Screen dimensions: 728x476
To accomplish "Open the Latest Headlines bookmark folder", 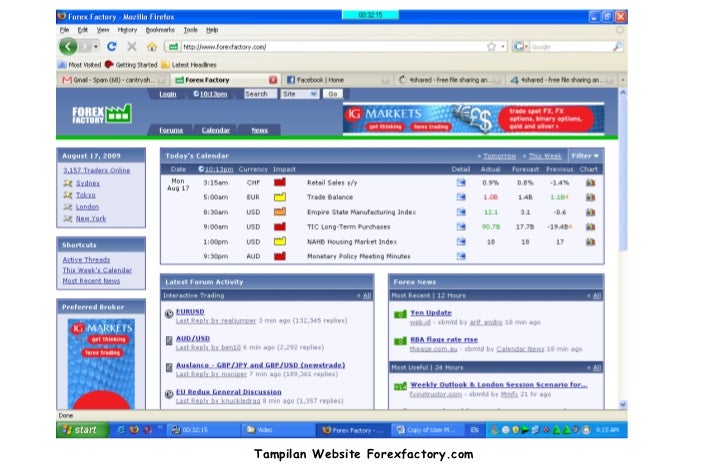I will [x=189, y=65].
